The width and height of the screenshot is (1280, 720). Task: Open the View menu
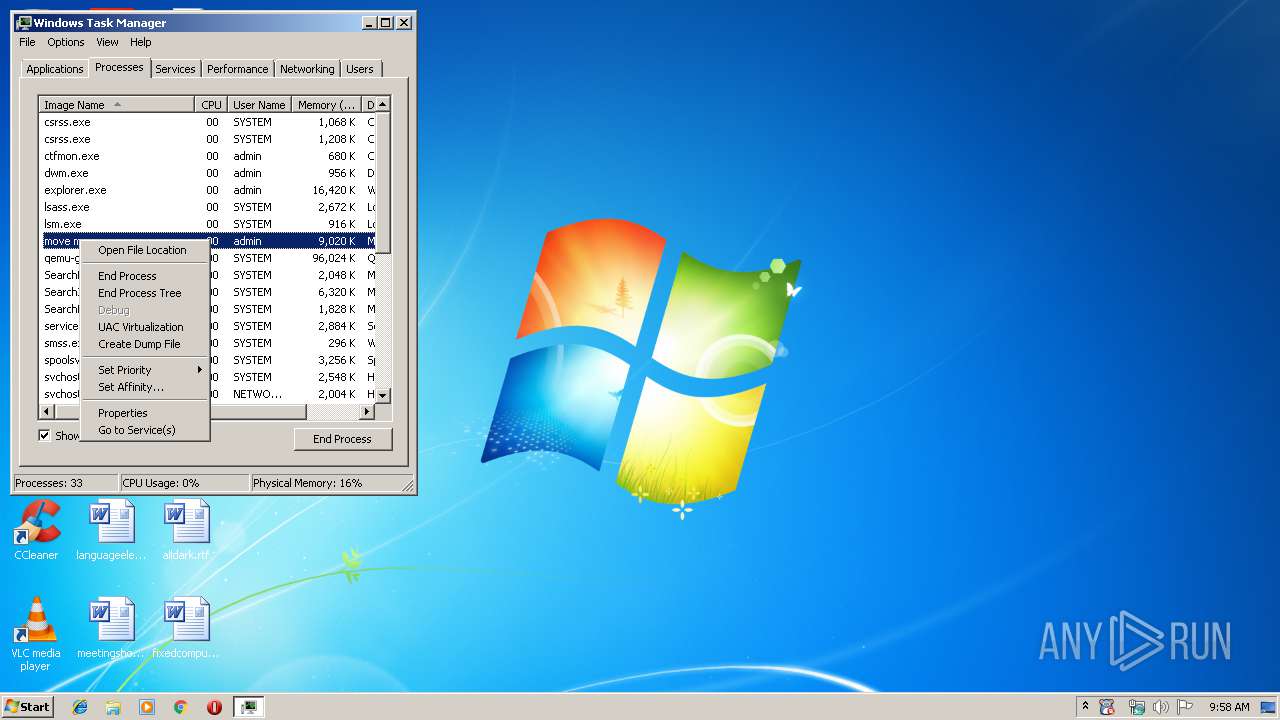[107, 42]
